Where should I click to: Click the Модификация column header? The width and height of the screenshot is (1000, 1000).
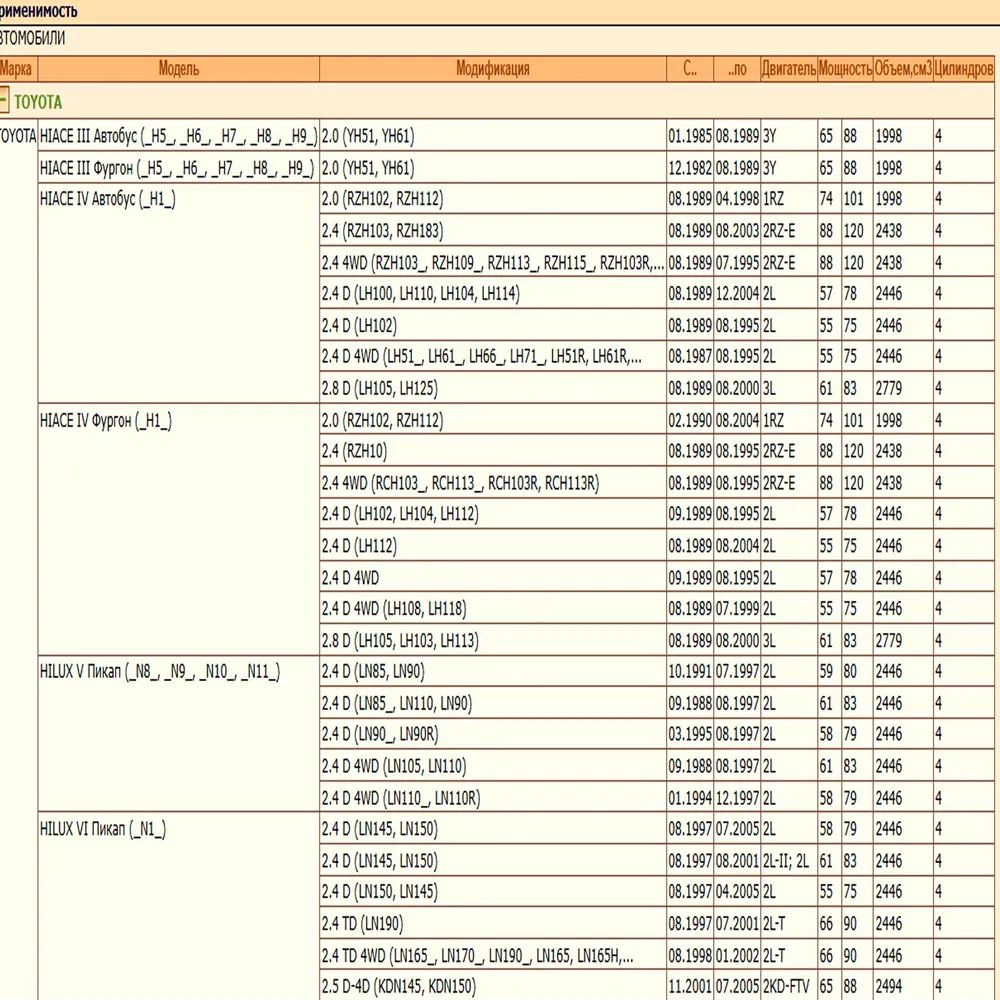[492, 69]
